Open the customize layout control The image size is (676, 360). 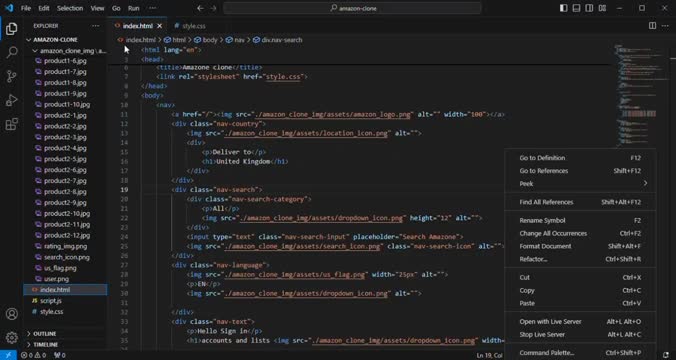pyautogui.click(x=602, y=8)
